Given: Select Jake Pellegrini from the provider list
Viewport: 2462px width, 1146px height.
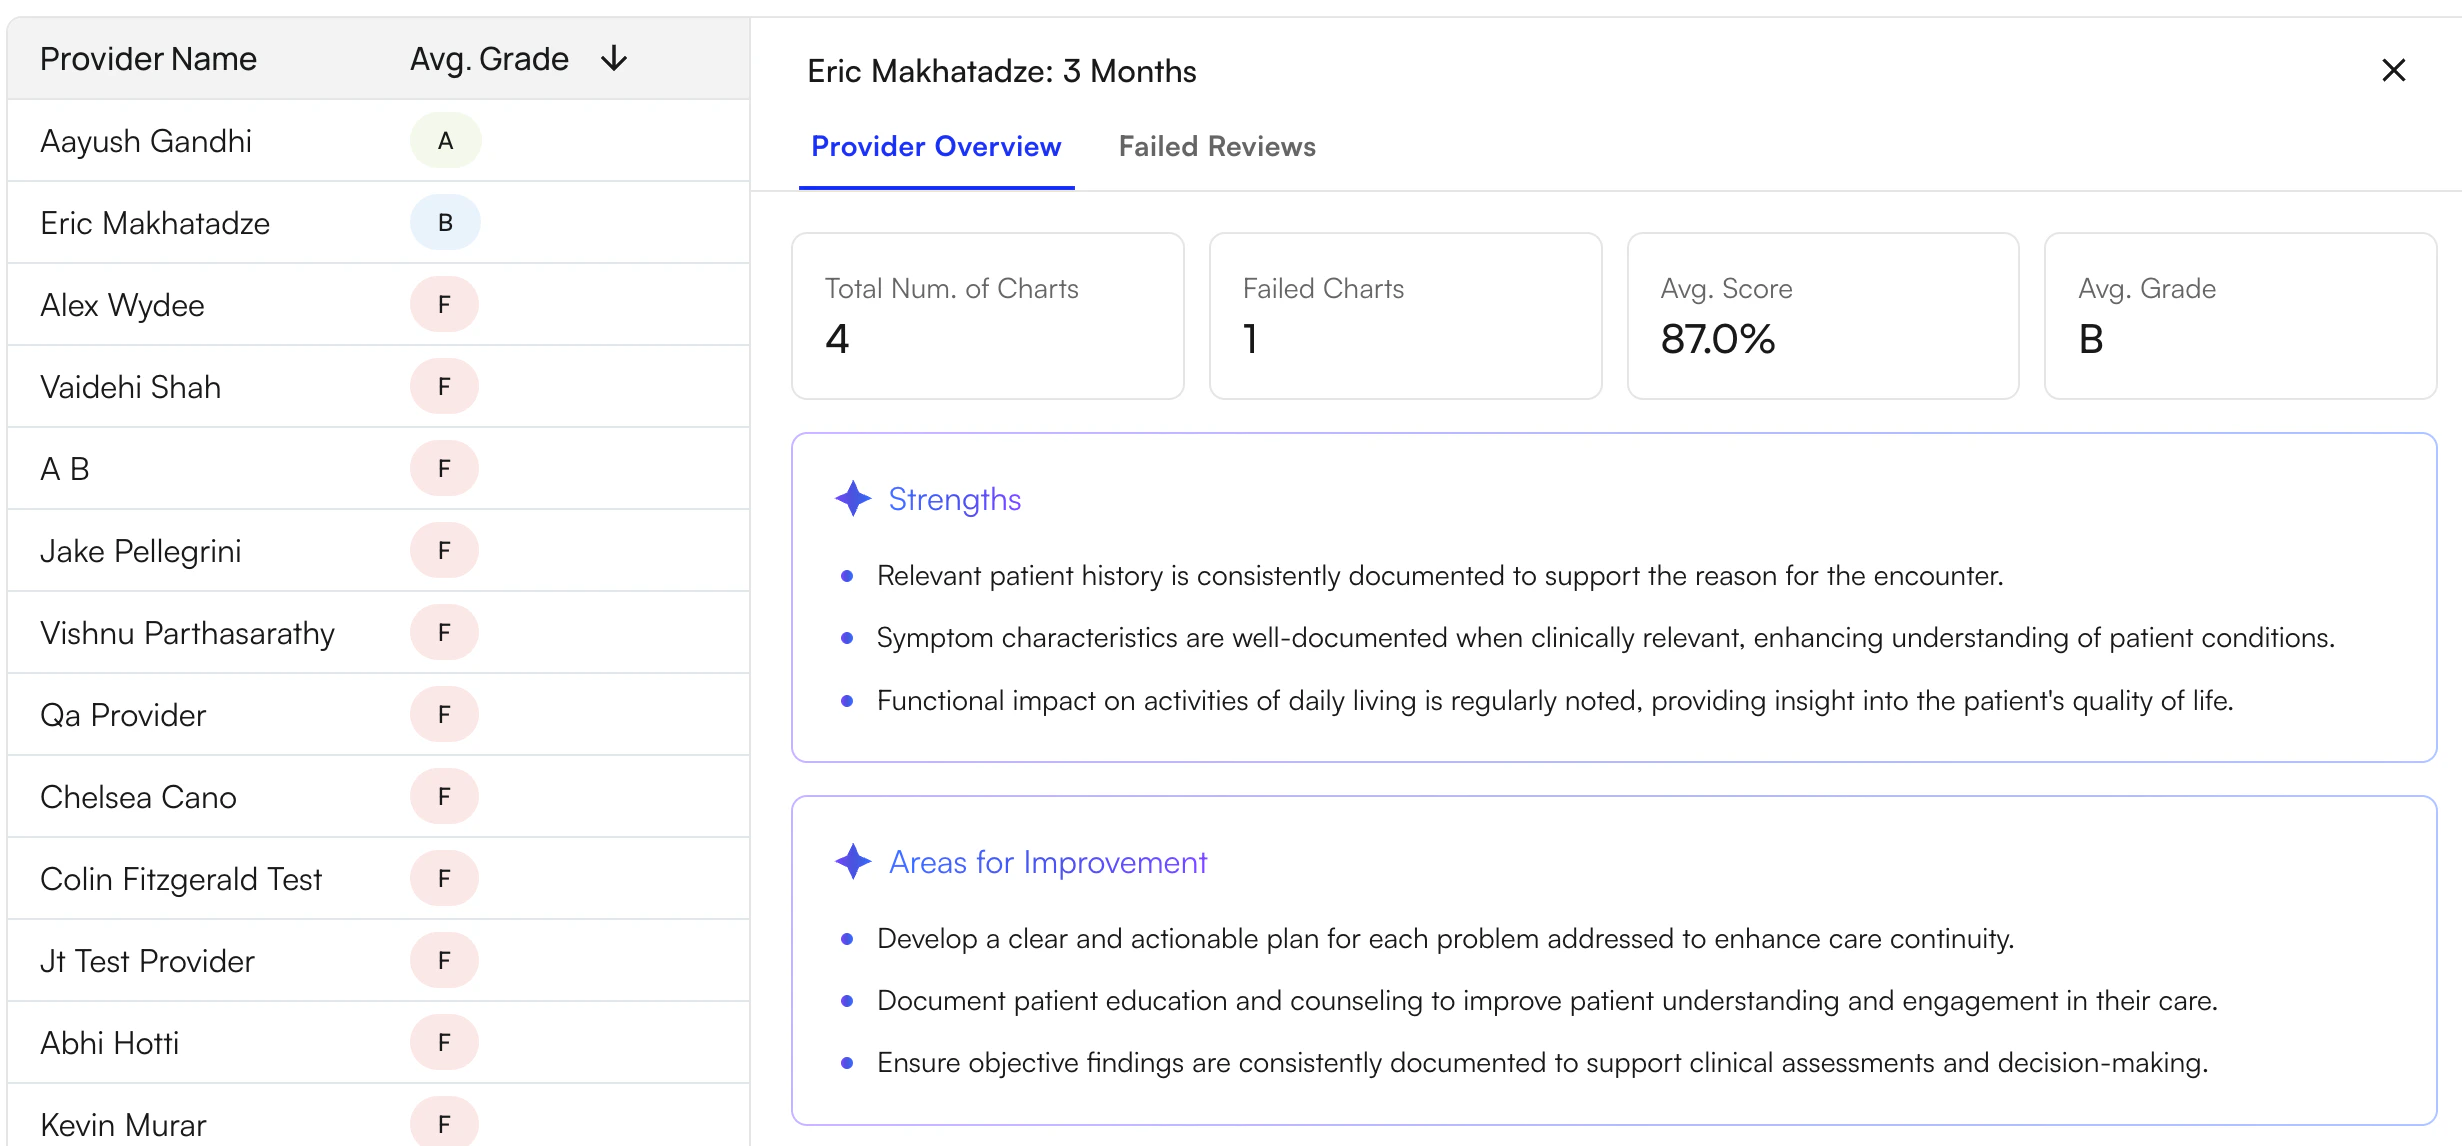Looking at the screenshot, I should (141, 550).
